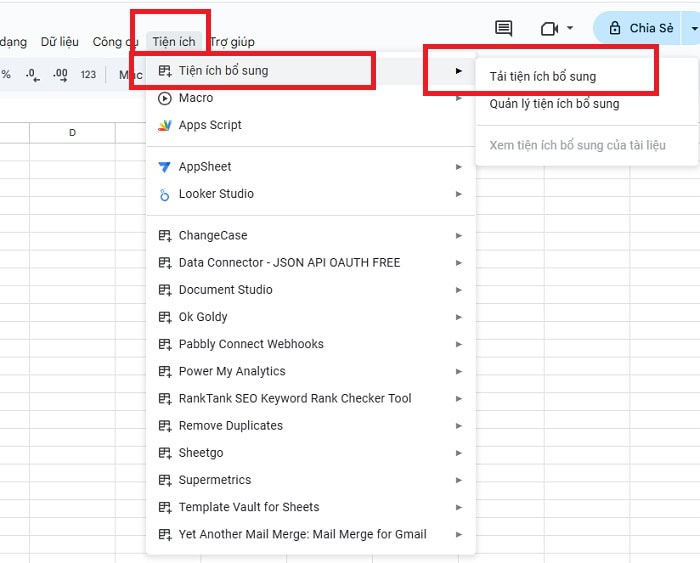Screen dimensions: 700x563
Task: Open dropdown arrow beside Chia Sẻ button
Action: (694, 29)
